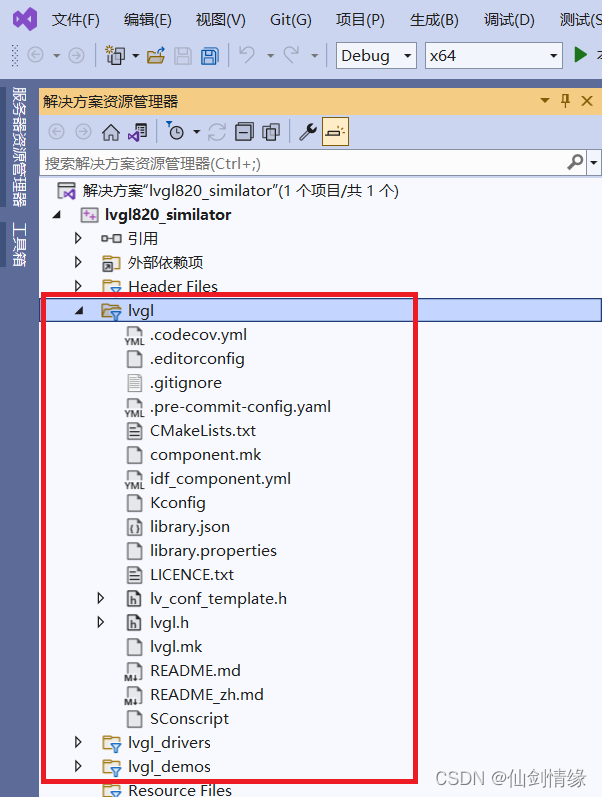Click Solution Explorer back button
Image resolution: width=602 pixels, height=797 pixels.
point(56,132)
